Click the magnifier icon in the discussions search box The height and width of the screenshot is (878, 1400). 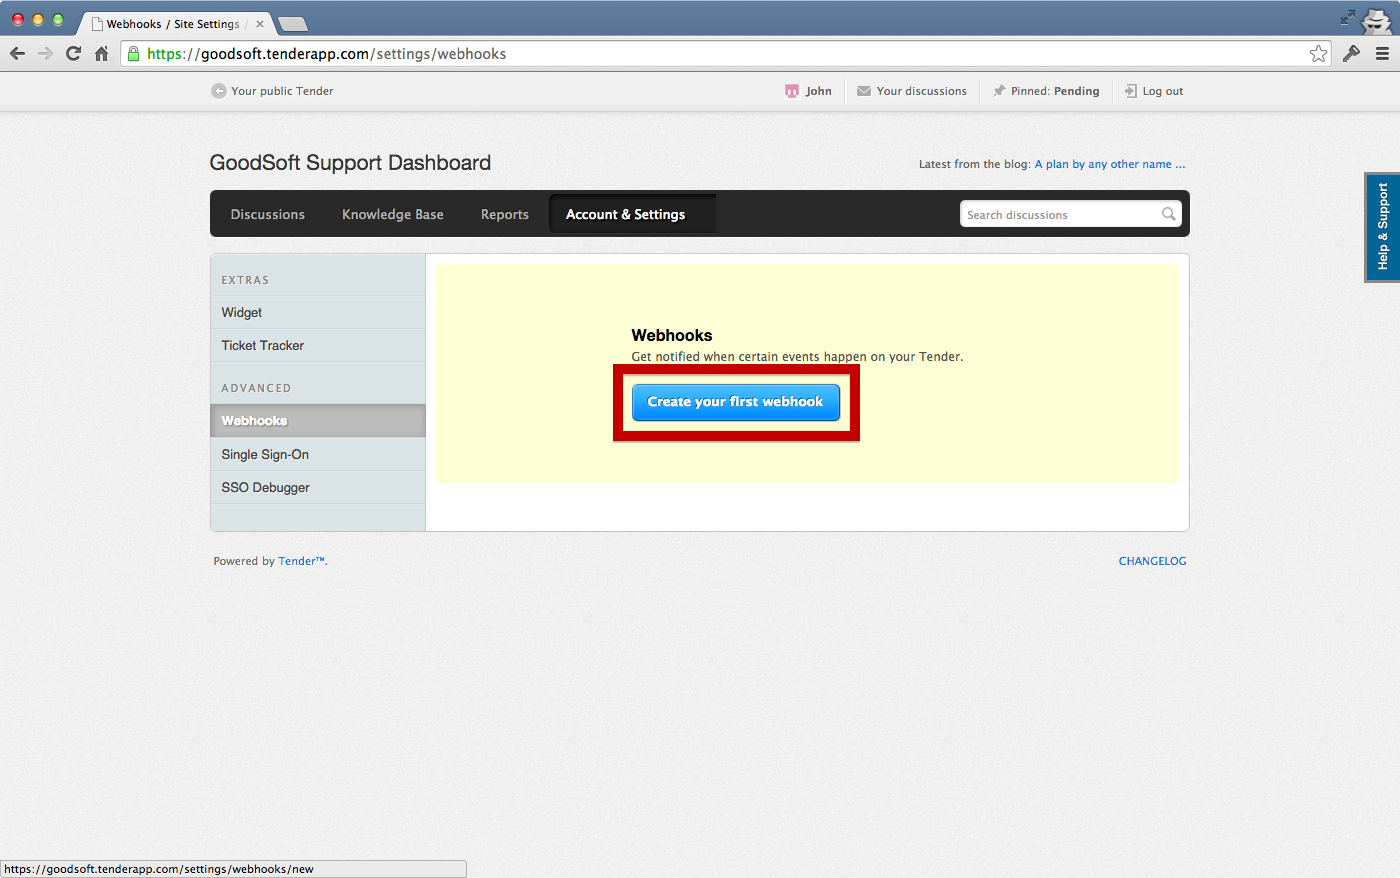1168,214
